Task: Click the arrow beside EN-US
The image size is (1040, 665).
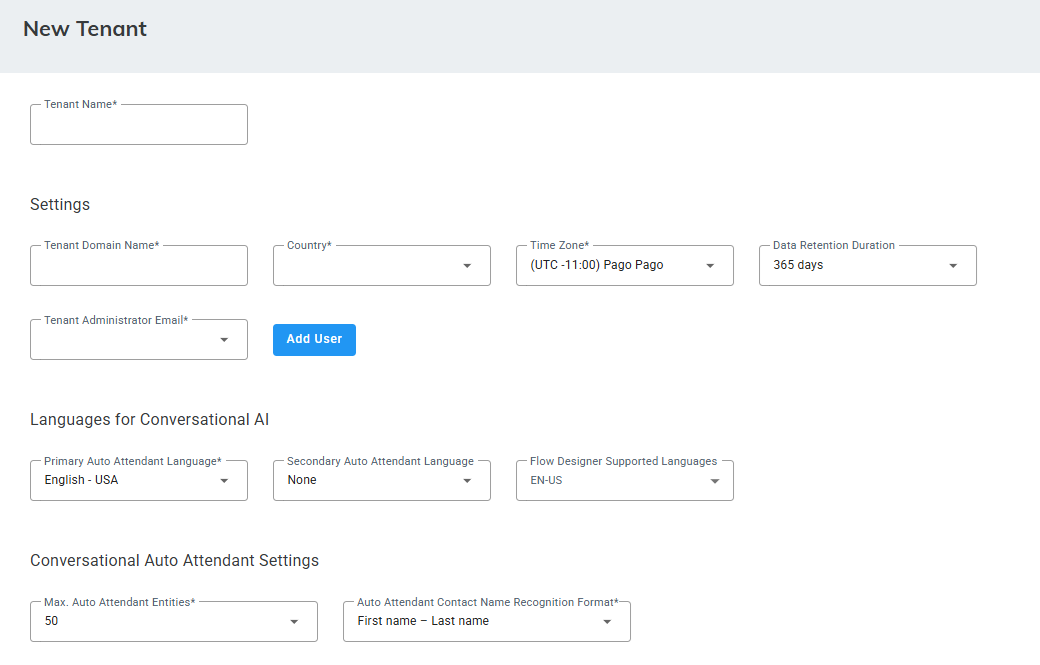Action: click(x=715, y=481)
